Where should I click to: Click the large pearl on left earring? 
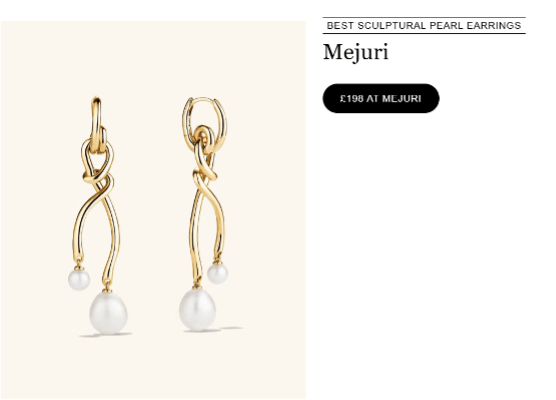[x=109, y=312]
